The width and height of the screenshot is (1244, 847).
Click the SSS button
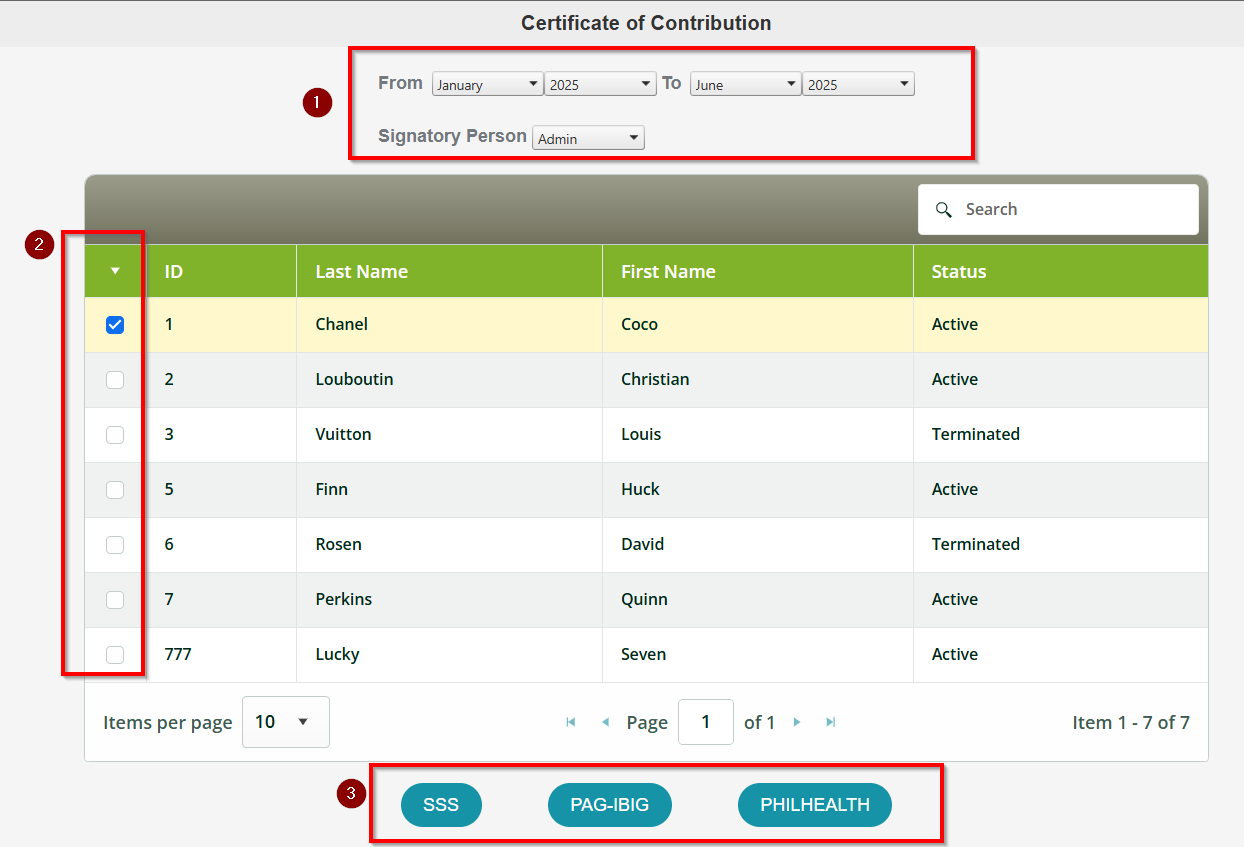[x=441, y=804]
